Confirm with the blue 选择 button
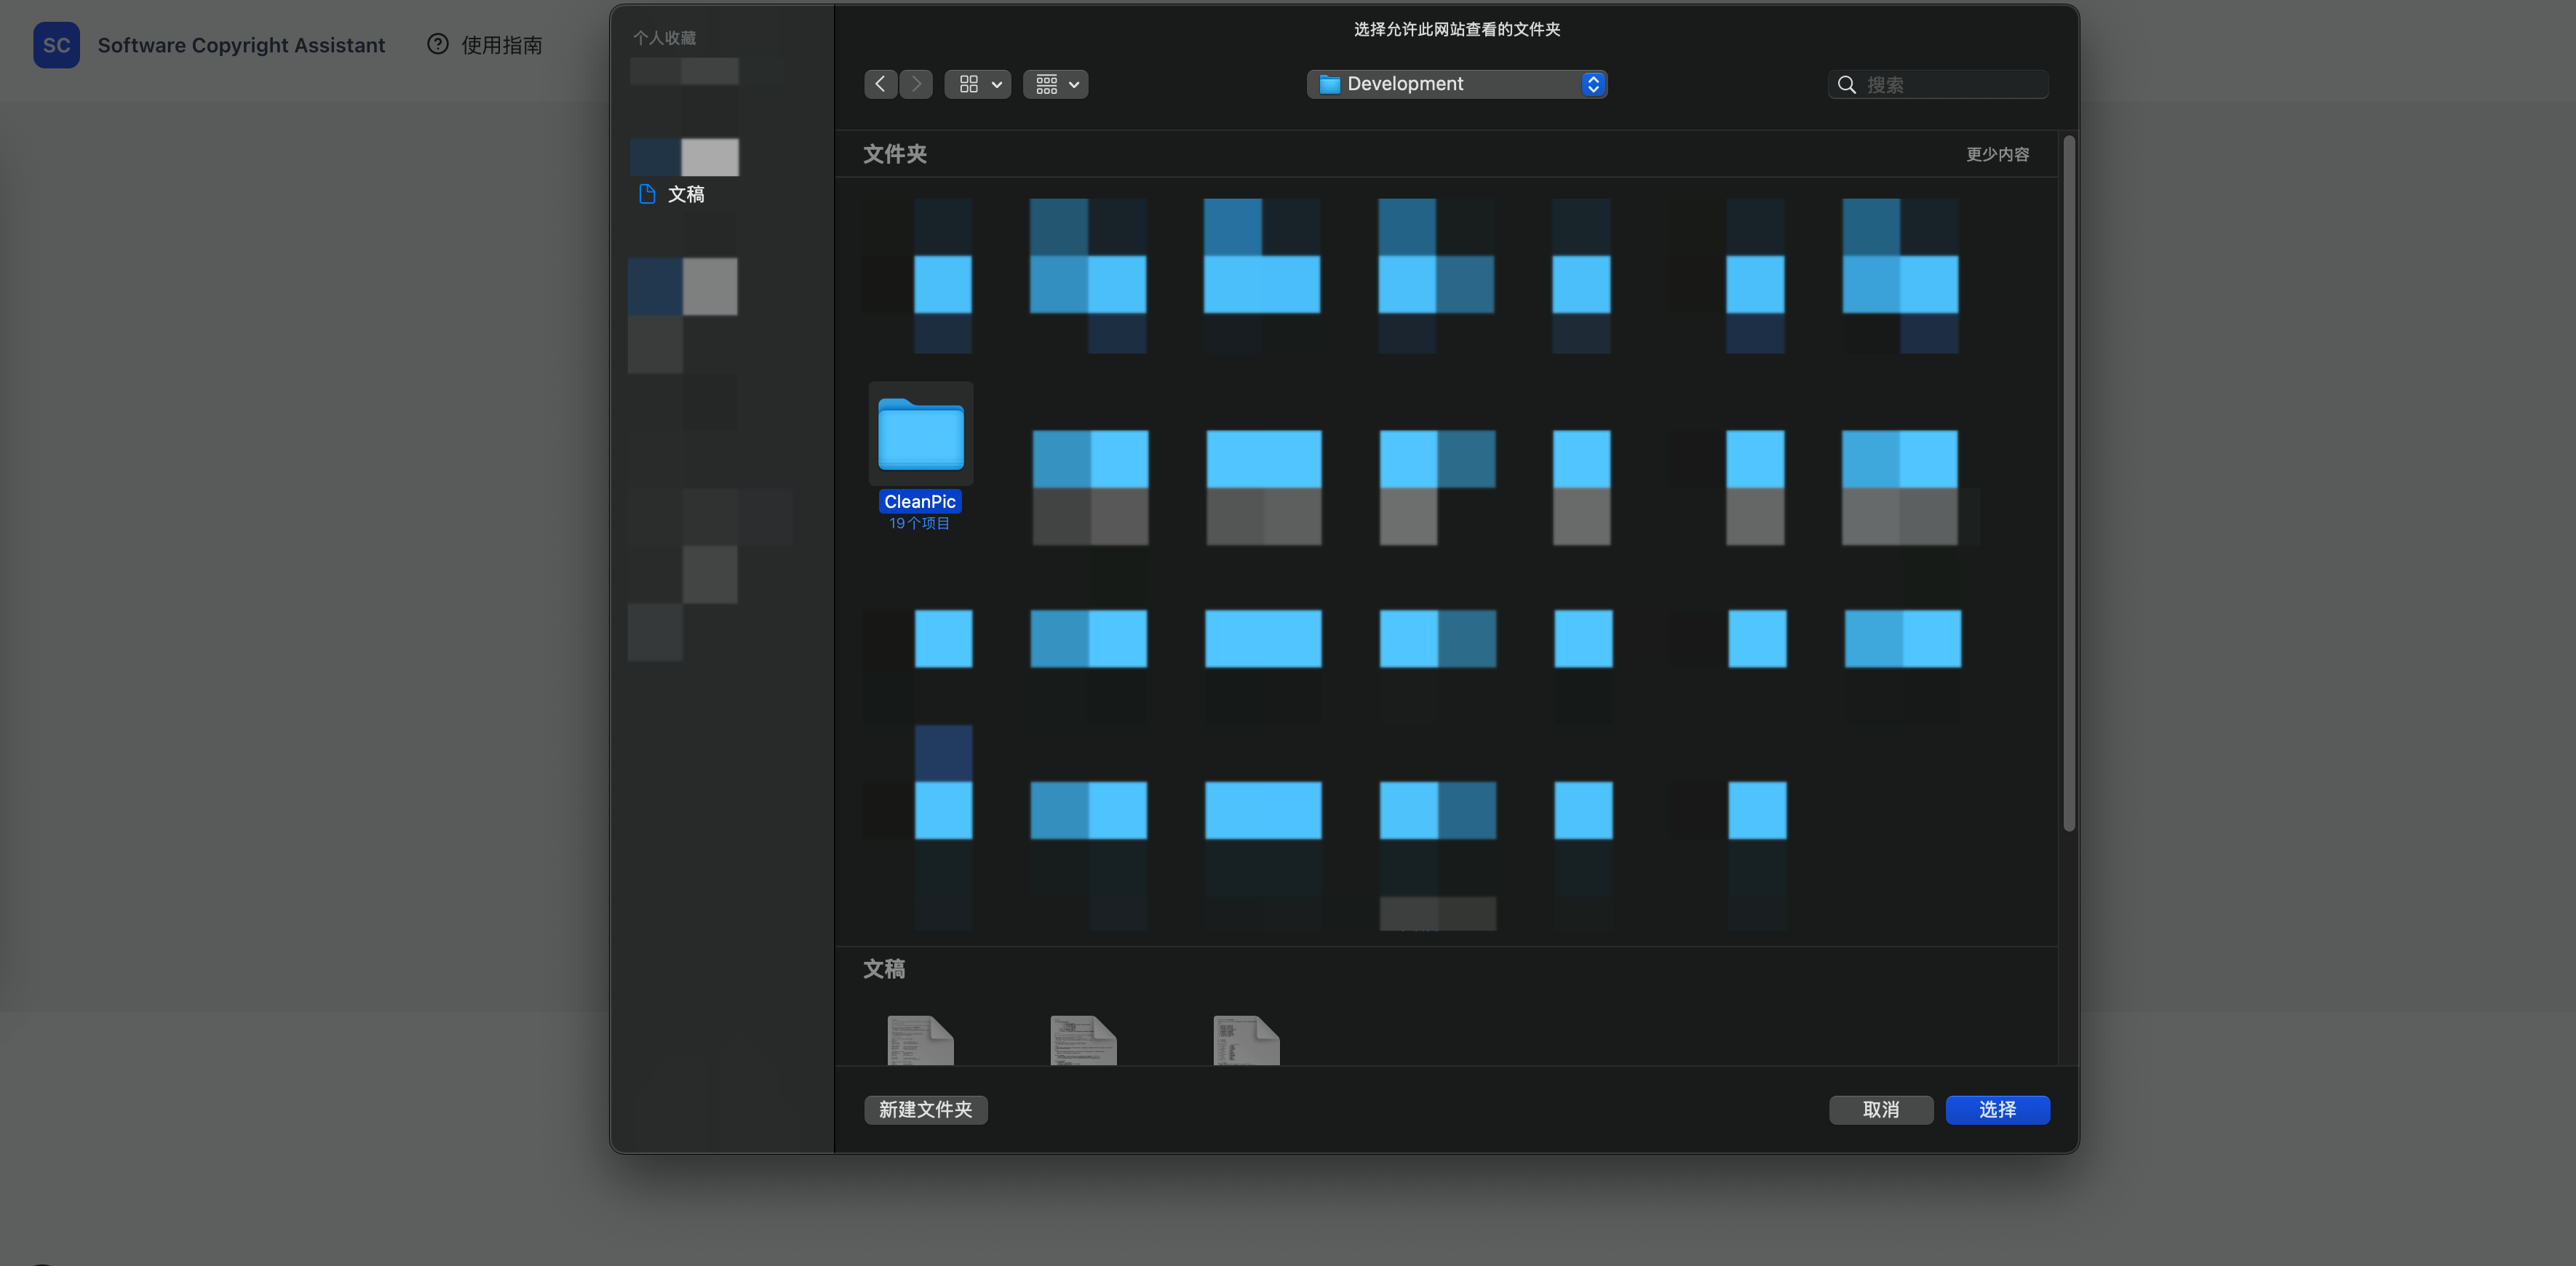Image resolution: width=2576 pixels, height=1266 pixels. [1997, 1109]
